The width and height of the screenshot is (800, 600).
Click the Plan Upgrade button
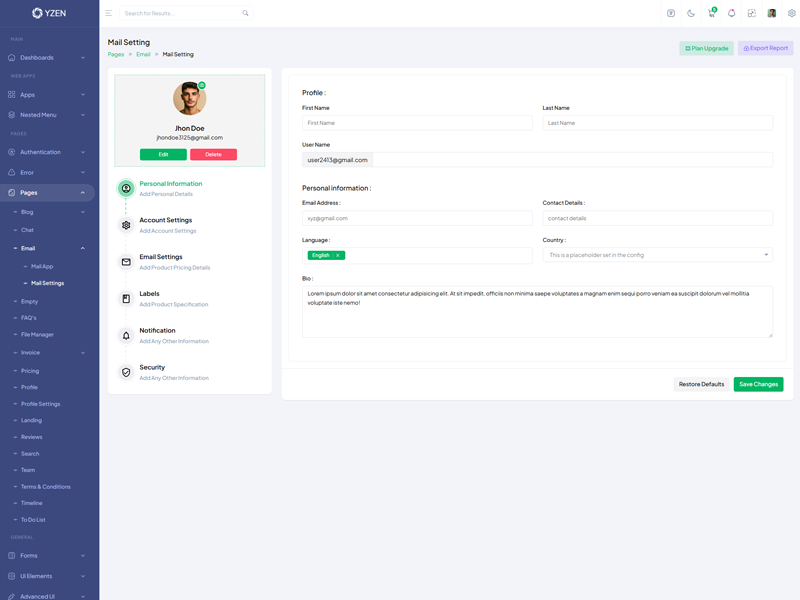tap(706, 48)
